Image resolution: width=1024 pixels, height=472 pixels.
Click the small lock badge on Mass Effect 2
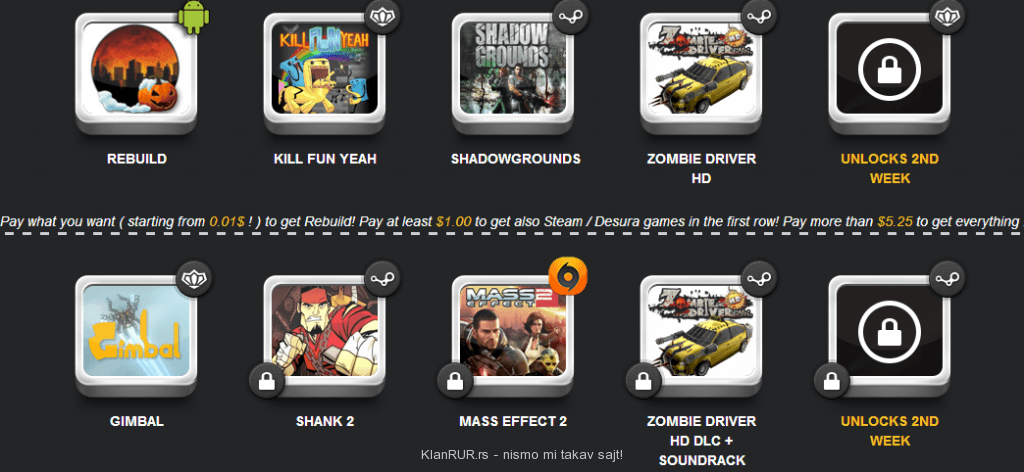pos(455,381)
